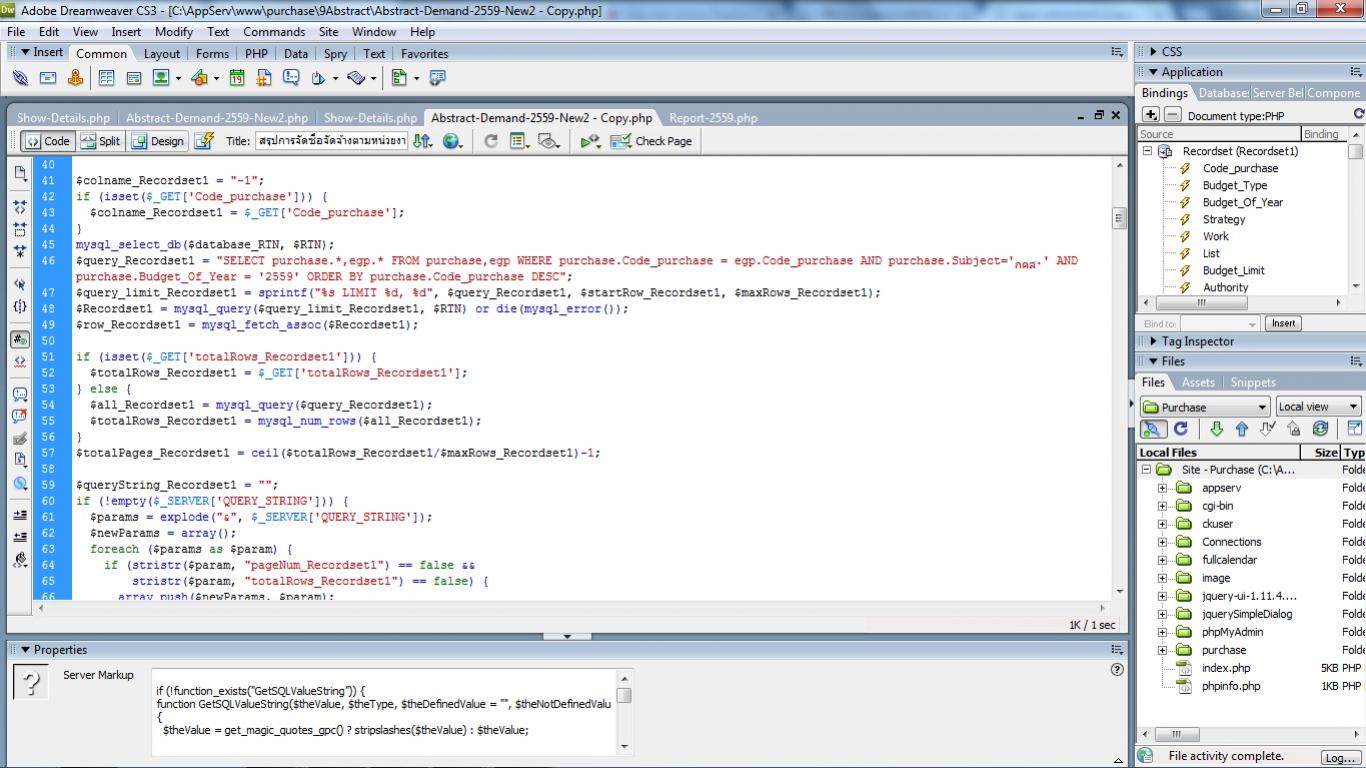Expand the jqueryeSimpleDialog folder node
Image resolution: width=1366 pixels, height=768 pixels.
(1162, 614)
